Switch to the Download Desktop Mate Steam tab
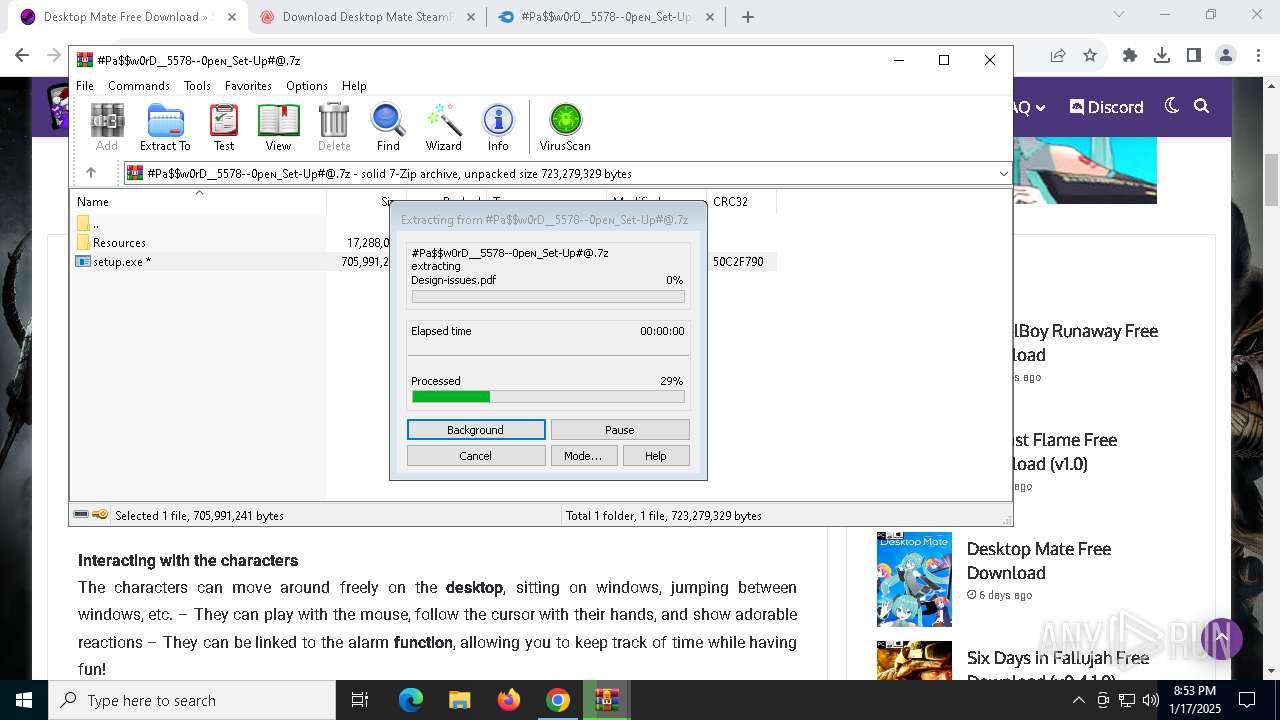The width and height of the screenshot is (1280, 720). click(369, 16)
